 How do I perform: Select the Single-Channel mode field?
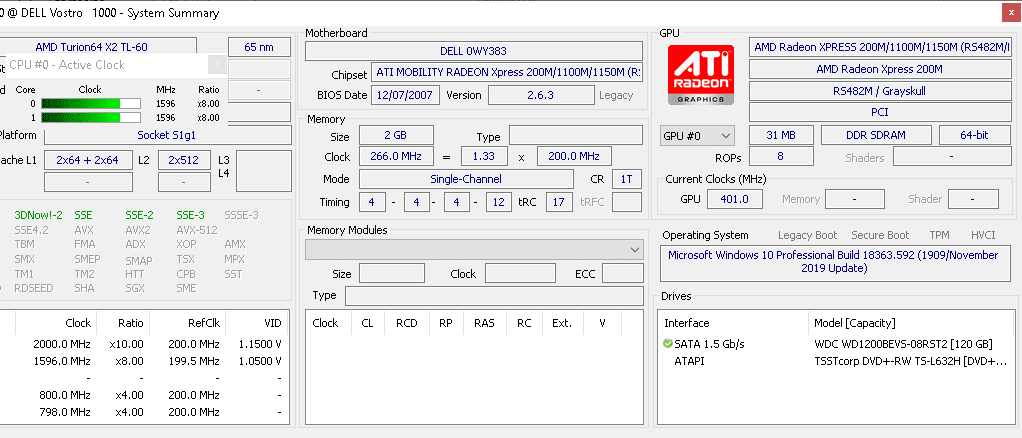click(466, 179)
